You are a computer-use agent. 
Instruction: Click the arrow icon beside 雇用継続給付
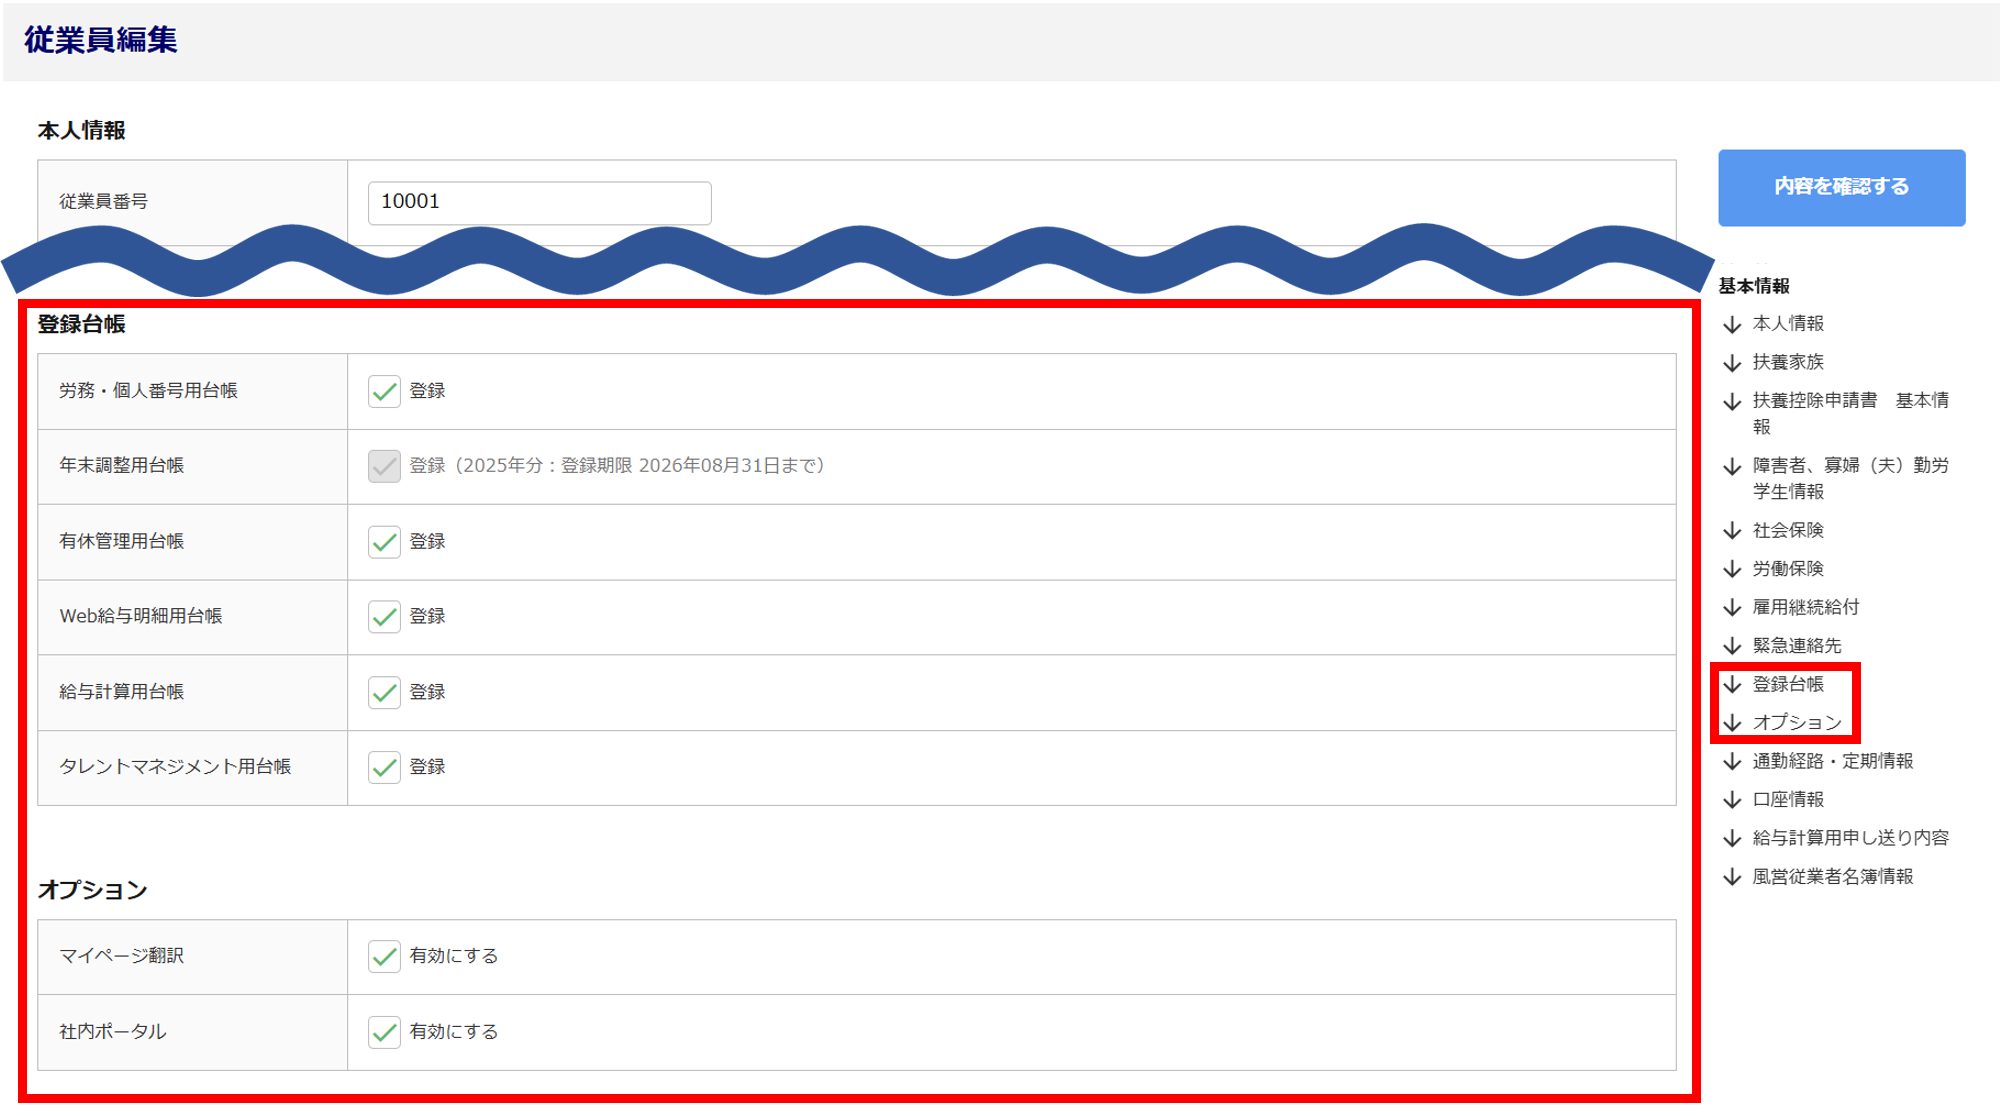1732,608
